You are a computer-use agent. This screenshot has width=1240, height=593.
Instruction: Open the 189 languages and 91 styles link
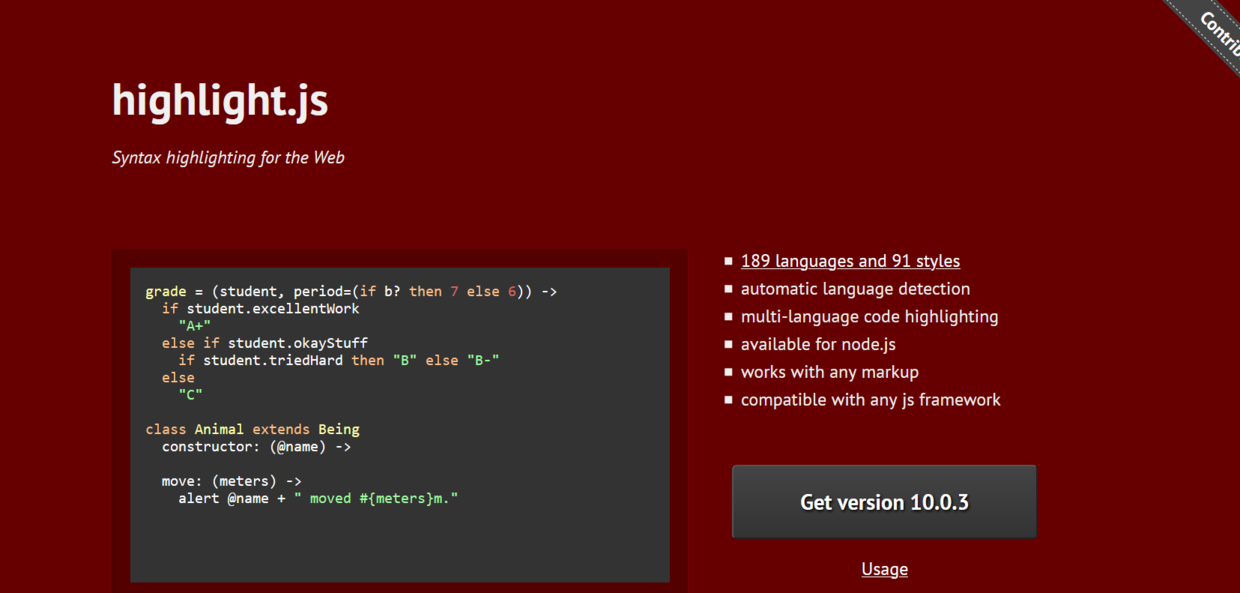tap(850, 261)
